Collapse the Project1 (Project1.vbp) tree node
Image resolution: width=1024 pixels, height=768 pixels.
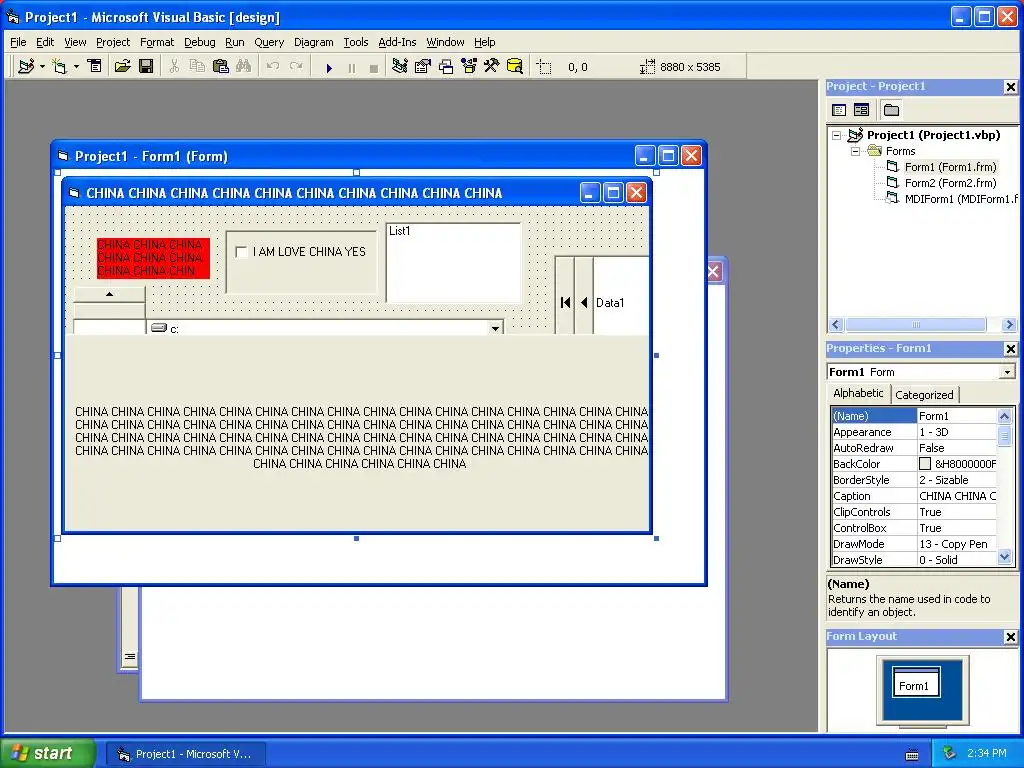tap(837, 135)
